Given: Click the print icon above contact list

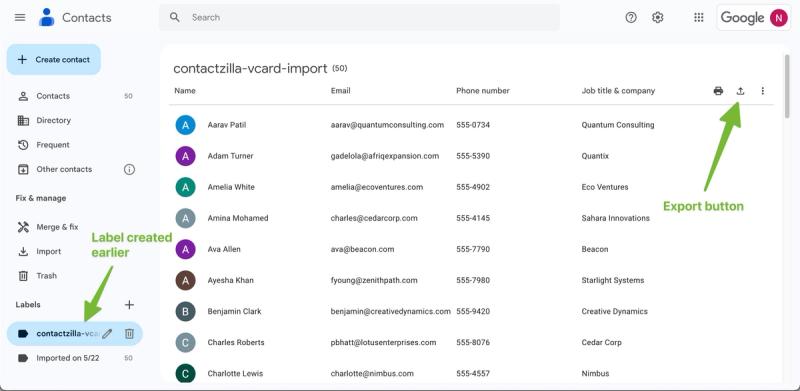Looking at the screenshot, I should (718, 91).
